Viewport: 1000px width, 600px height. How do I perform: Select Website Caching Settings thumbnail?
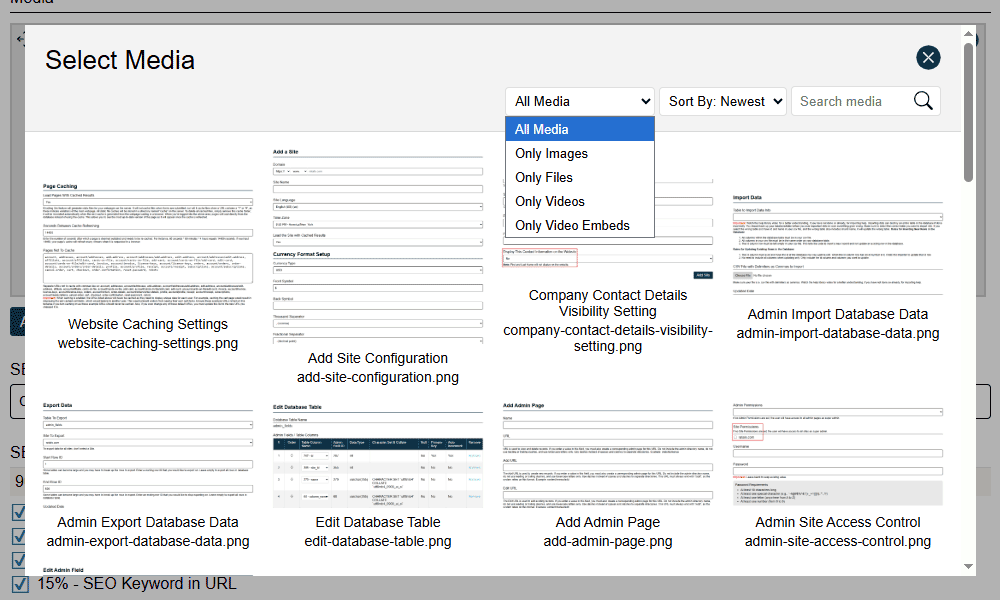coord(147,246)
